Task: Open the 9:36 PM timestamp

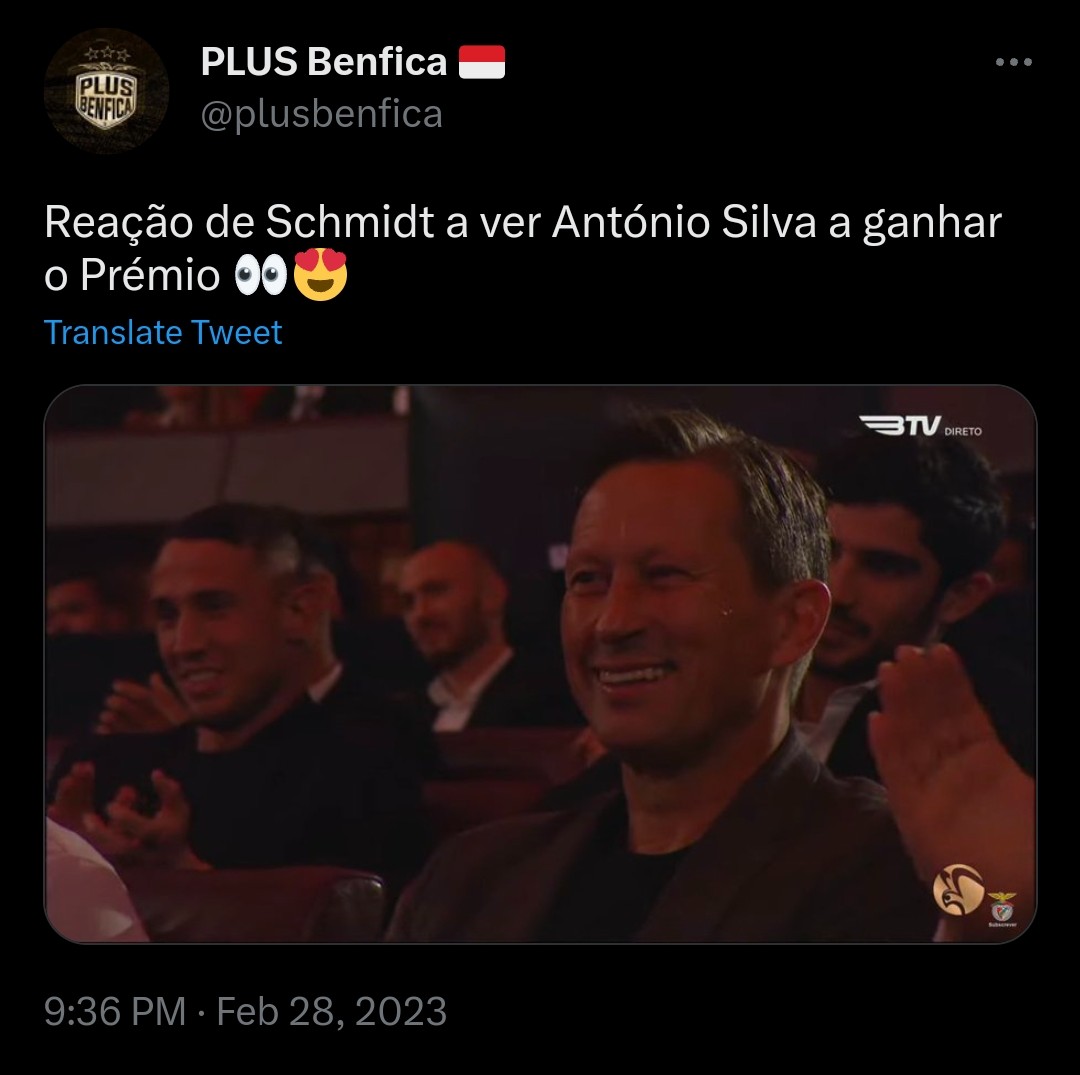Action: pyautogui.click(x=115, y=1011)
